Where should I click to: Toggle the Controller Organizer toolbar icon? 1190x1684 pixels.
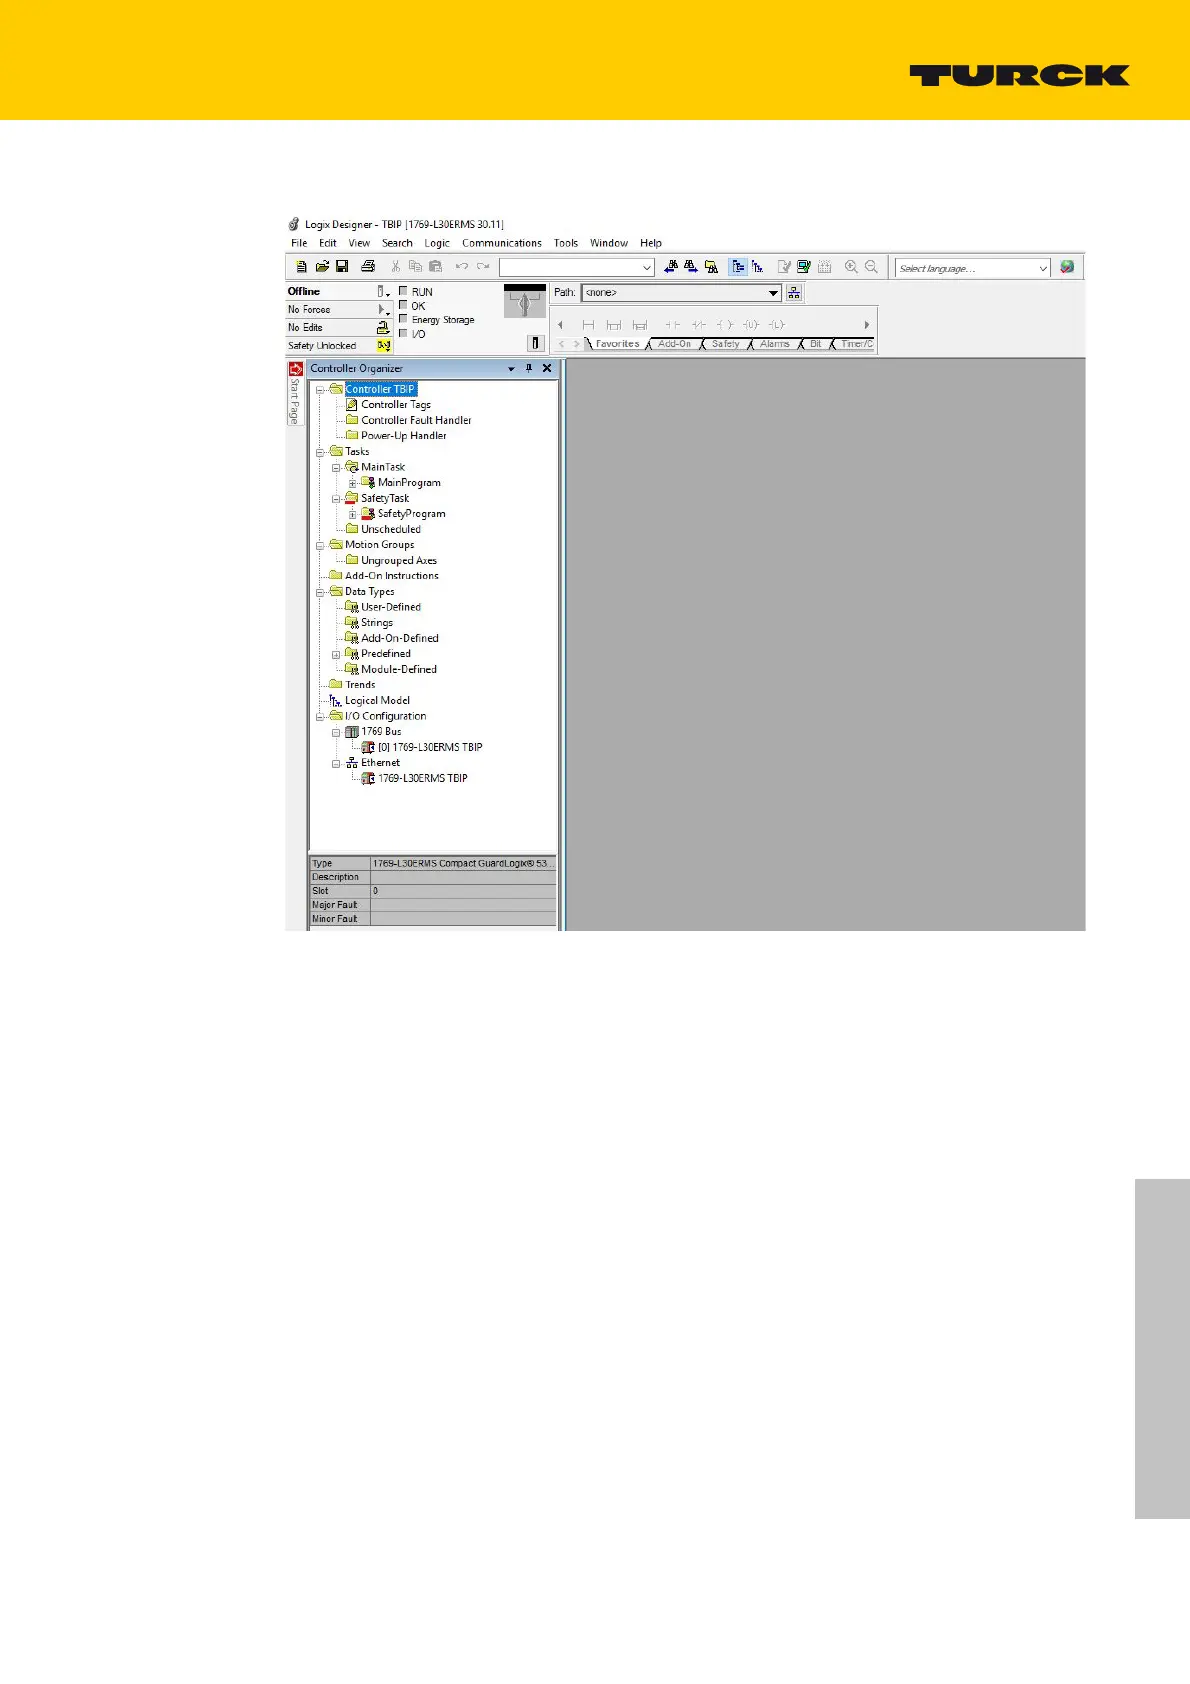click(x=738, y=267)
